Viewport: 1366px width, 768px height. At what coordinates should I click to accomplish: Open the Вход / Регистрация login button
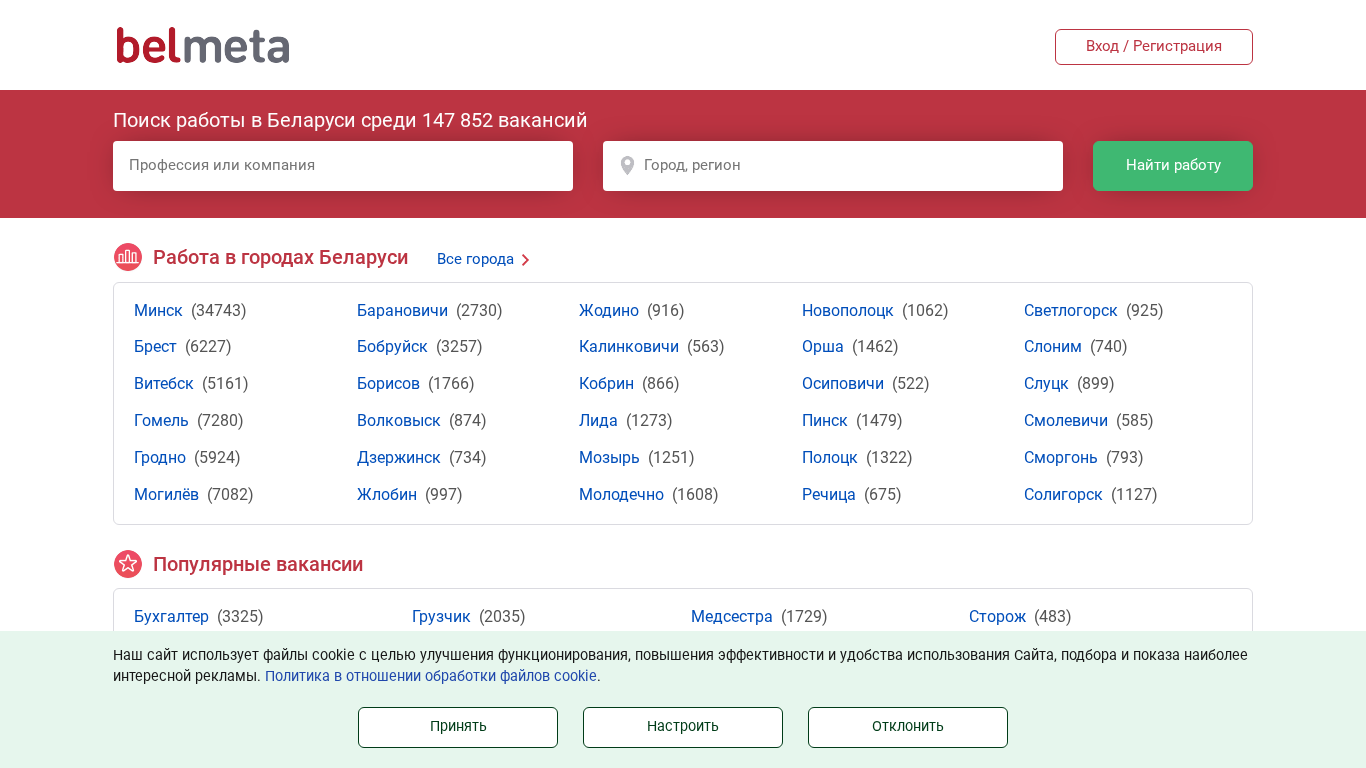click(x=1153, y=47)
